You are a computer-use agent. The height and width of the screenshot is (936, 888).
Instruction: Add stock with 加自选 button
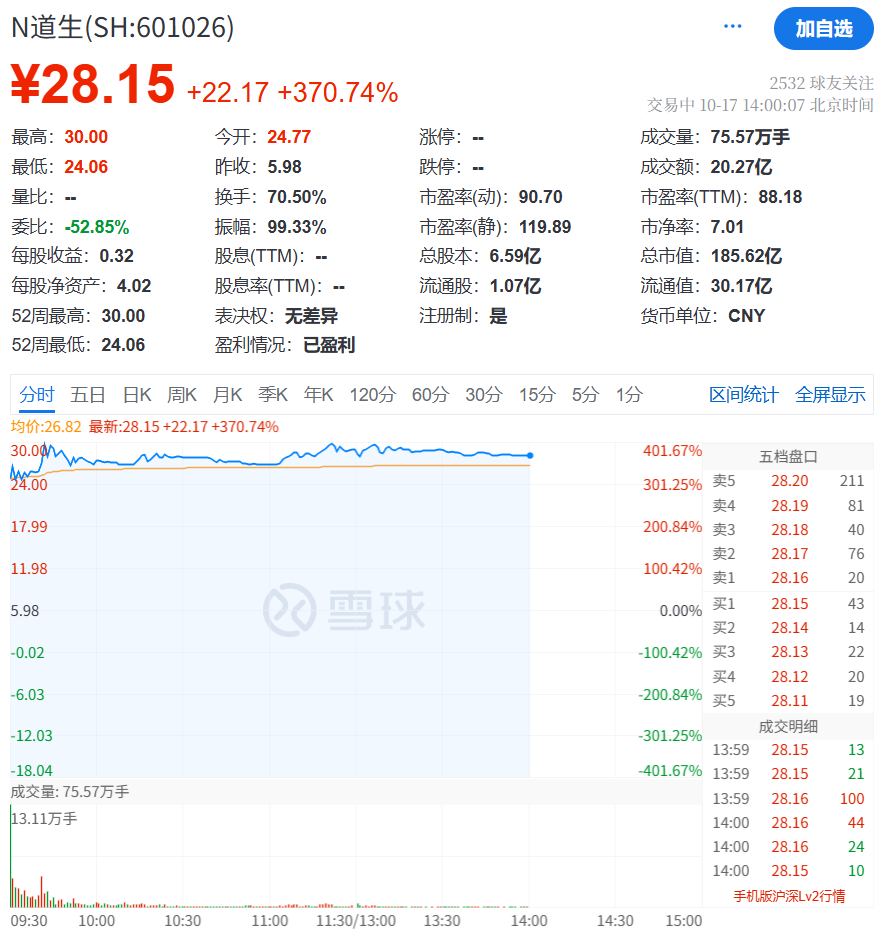823,29
